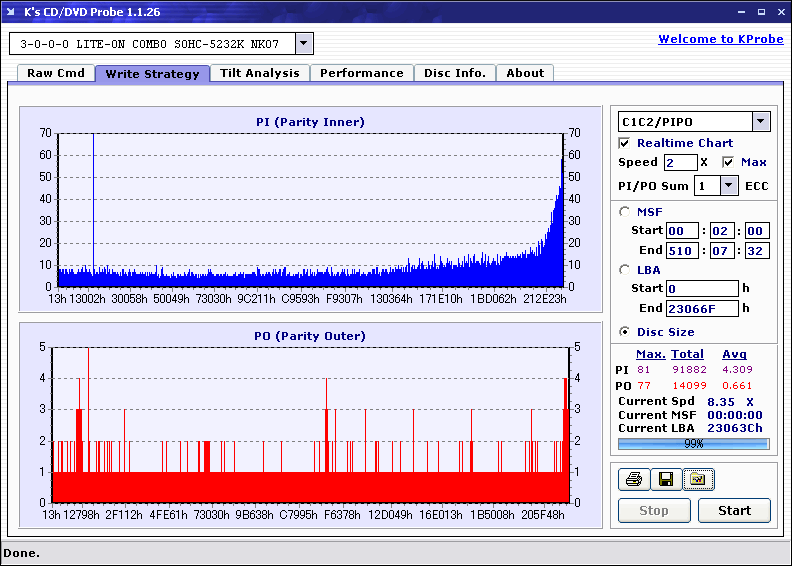Choose the LBA range option

[x=625, y=269]
